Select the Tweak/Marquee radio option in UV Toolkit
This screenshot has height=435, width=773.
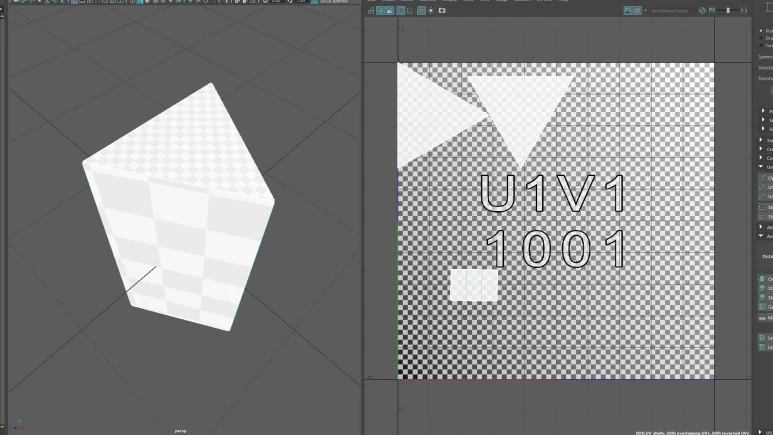761,45
